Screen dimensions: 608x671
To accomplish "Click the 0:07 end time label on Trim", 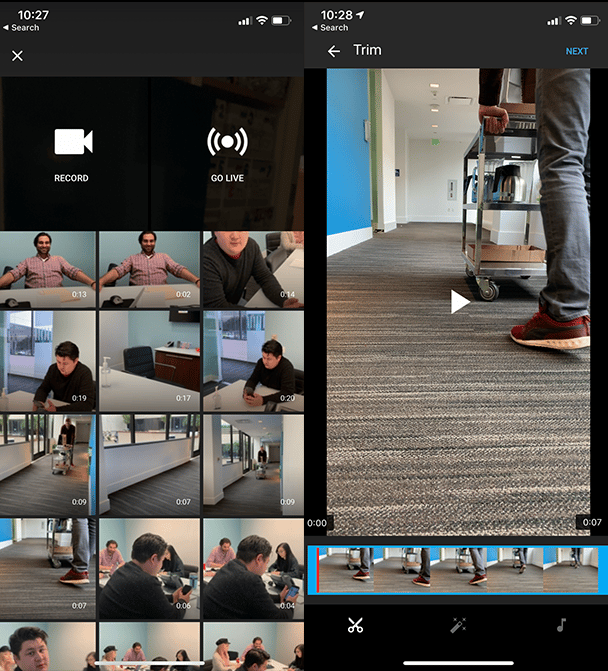I will (x=592, y=522).
